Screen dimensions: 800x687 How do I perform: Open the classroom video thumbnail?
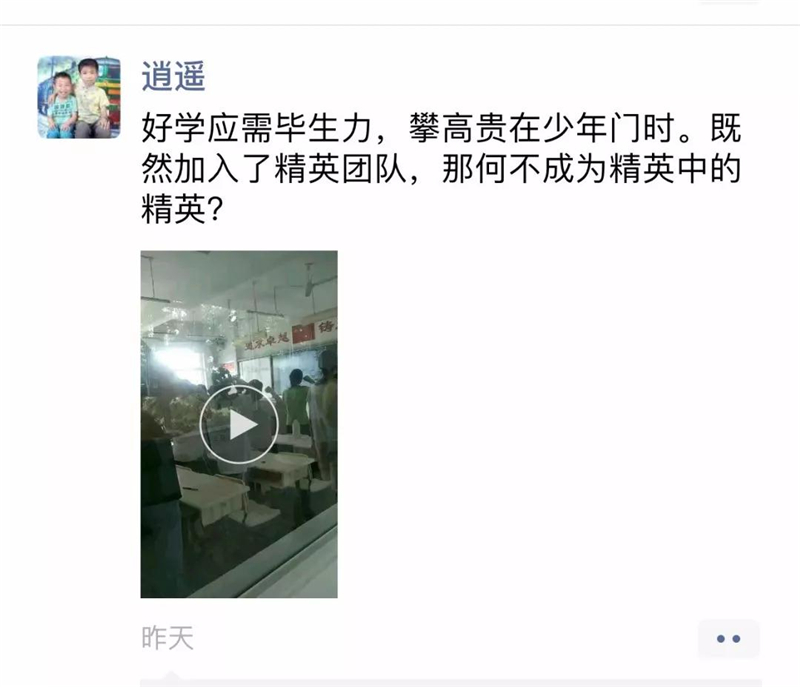[x=239, y=424]
